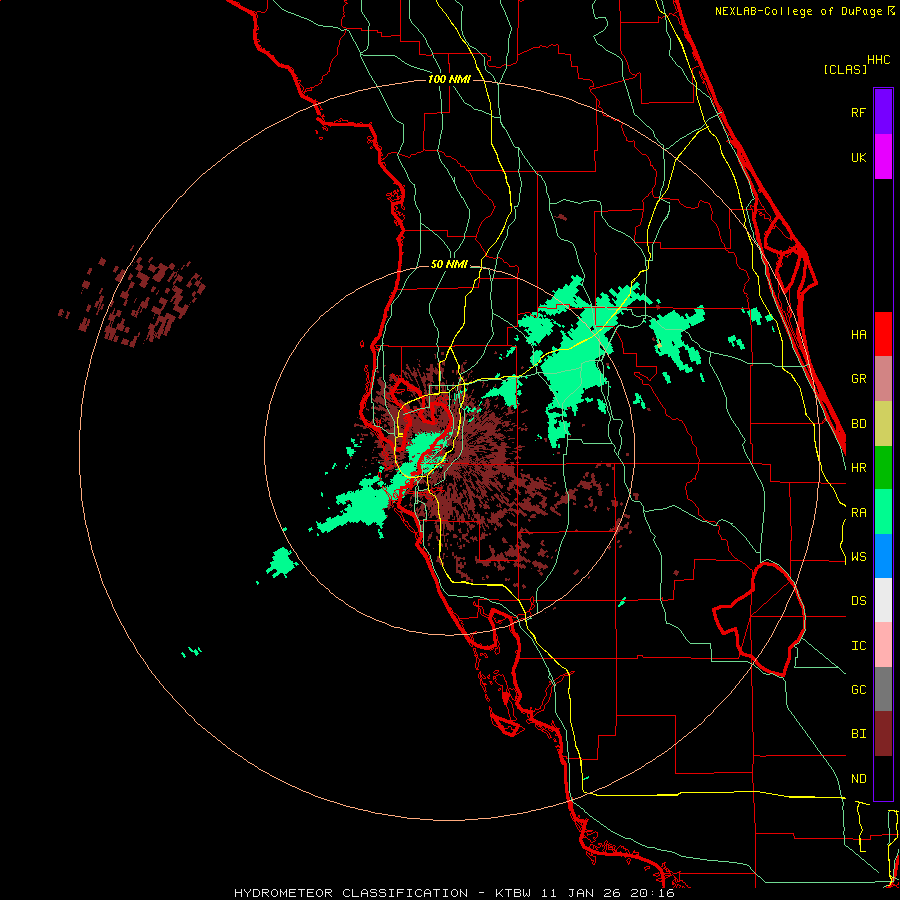Viewport: 900px width, 900px height.
Task: Click the "GC" legend label
Action: point(858,690)
